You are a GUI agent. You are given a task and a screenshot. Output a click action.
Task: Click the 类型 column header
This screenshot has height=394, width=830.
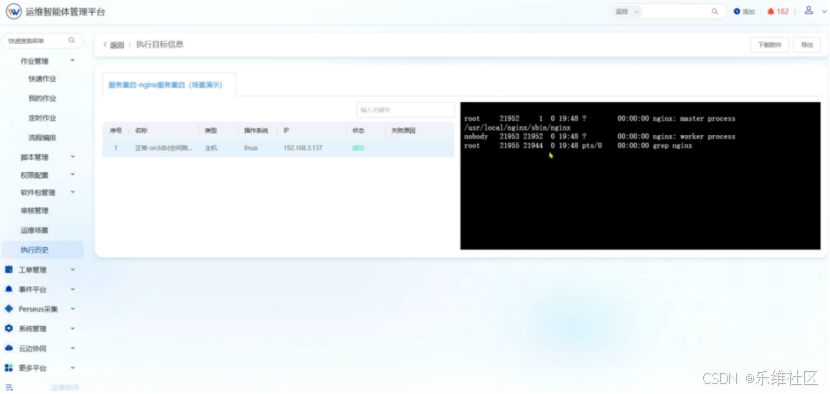pos(211,131)
